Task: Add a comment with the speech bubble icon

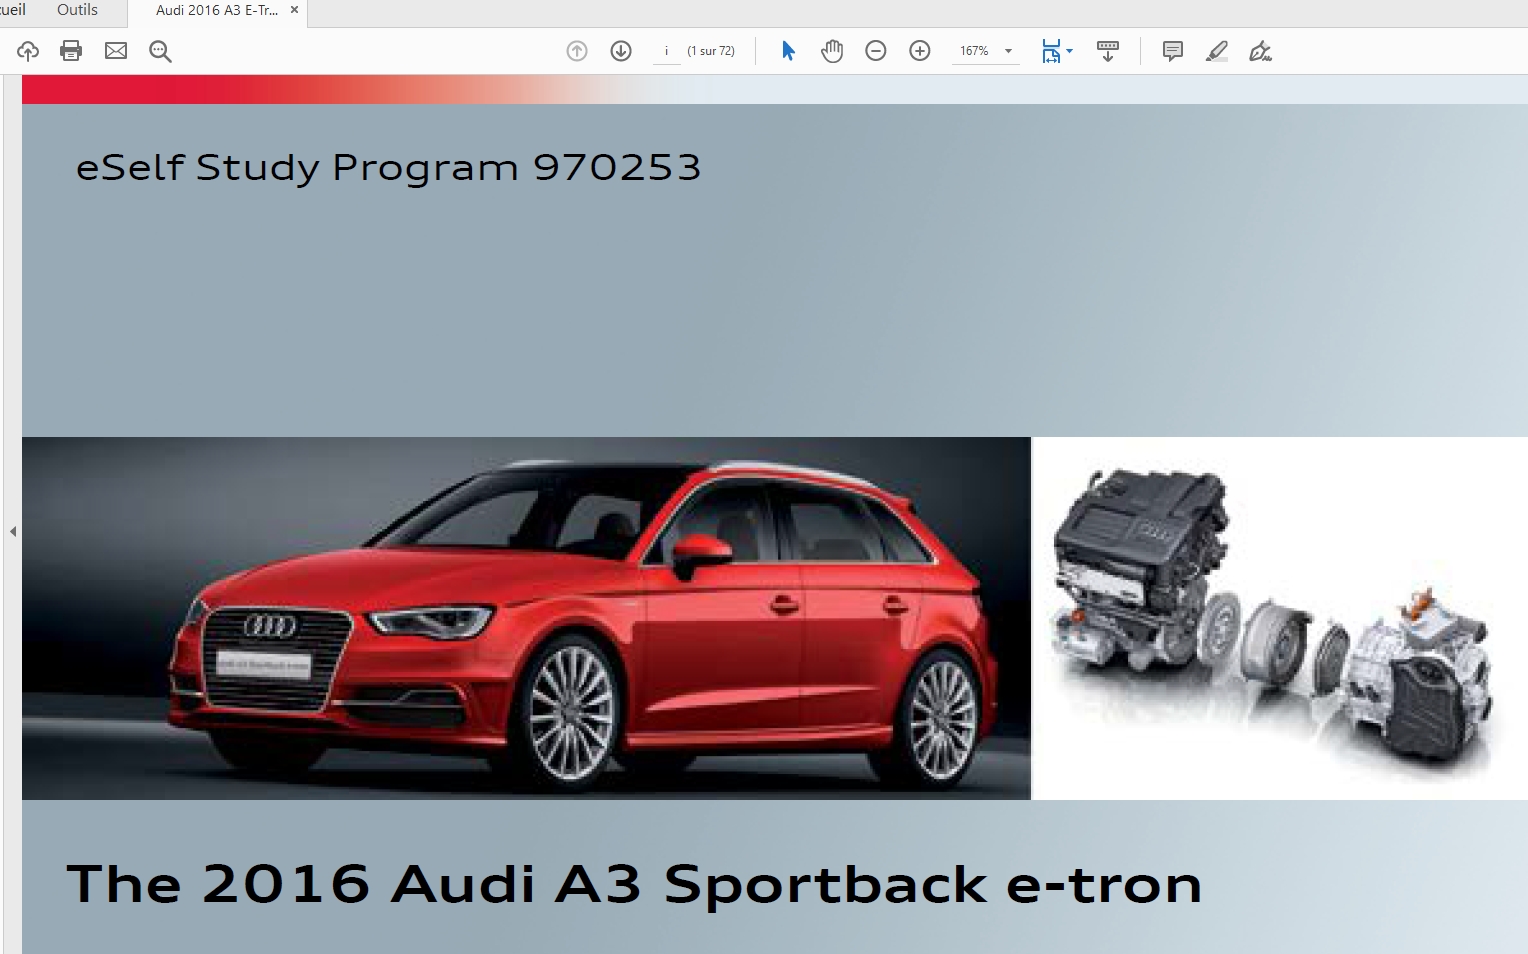Action: click(x=1173, y=51)
